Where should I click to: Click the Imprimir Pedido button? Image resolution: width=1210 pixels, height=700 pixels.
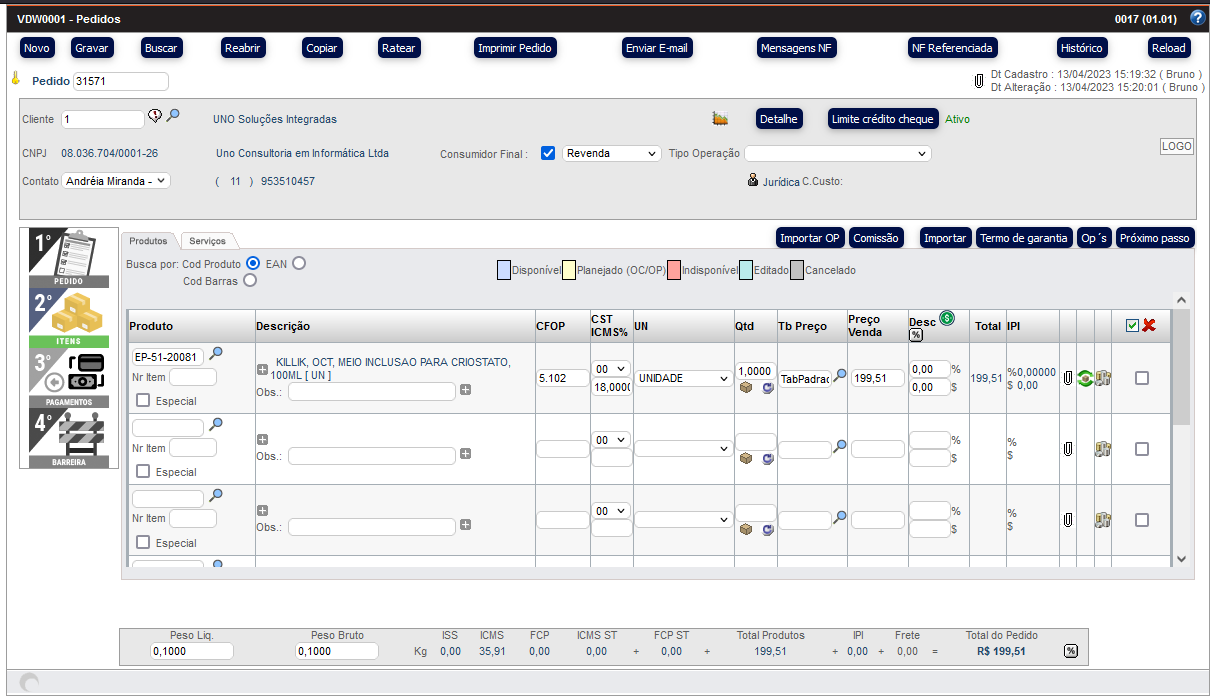(x=515, y=48)
